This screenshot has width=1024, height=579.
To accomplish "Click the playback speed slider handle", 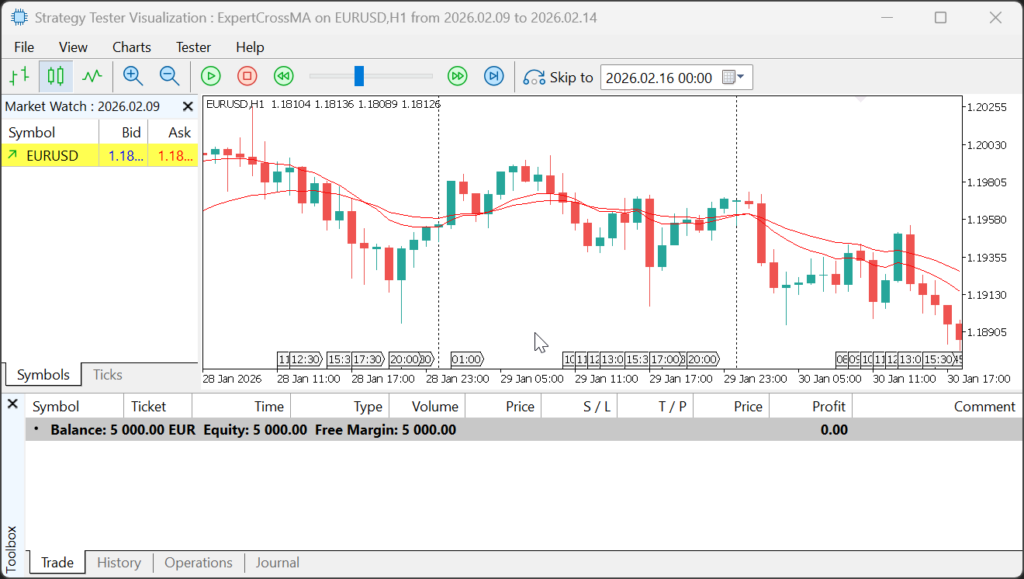I will pyautogui.click(x=358, y=77).
